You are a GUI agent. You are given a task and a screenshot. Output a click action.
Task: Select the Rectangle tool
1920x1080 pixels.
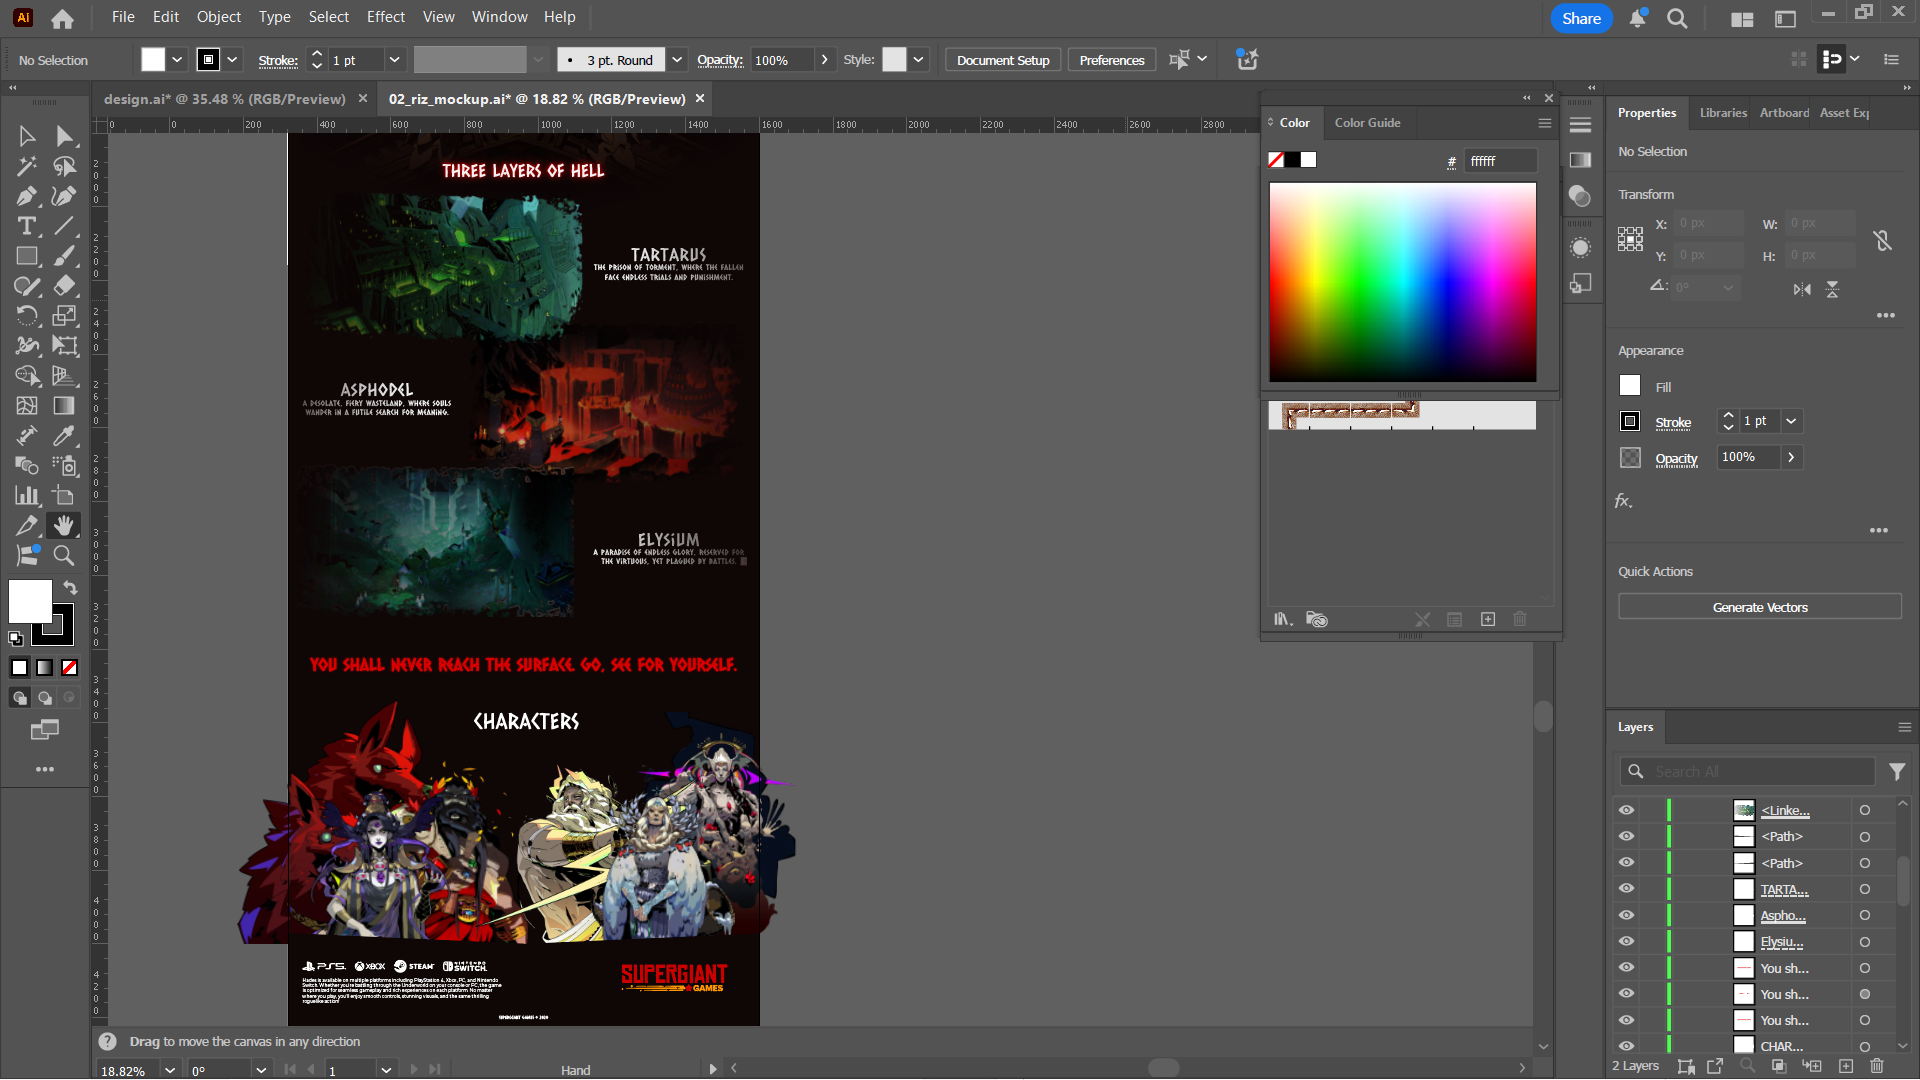click(x=27, y=256)
